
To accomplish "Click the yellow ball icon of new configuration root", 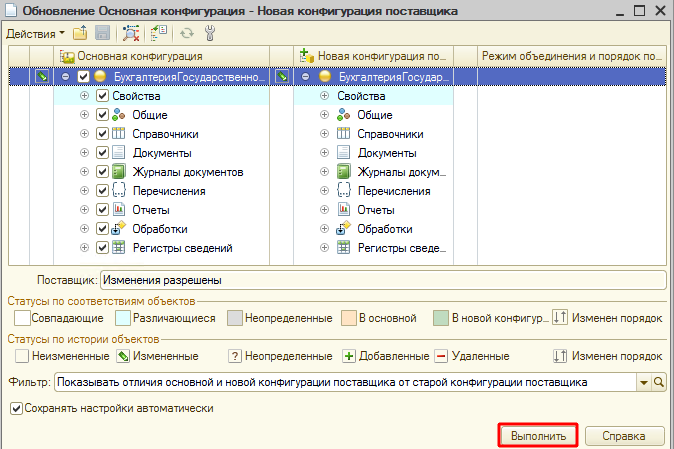I will pos(325,76).
